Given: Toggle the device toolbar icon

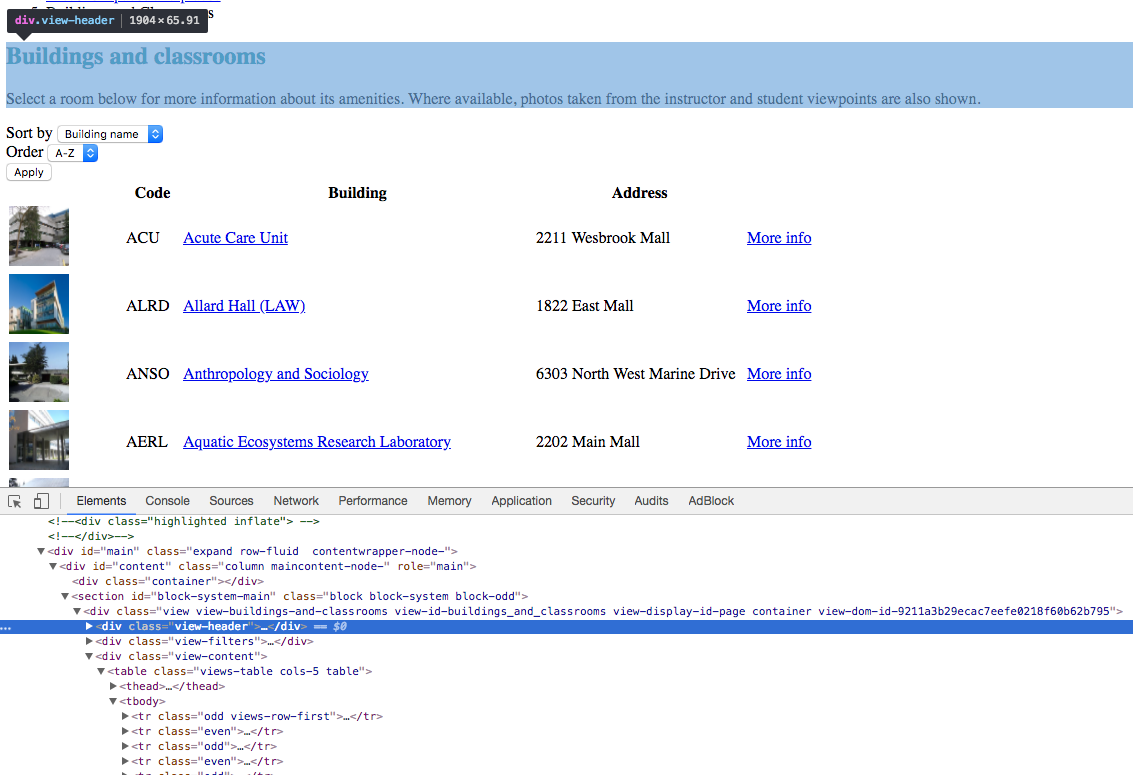Looking at the screenshot, I should [x=41, y=501].
